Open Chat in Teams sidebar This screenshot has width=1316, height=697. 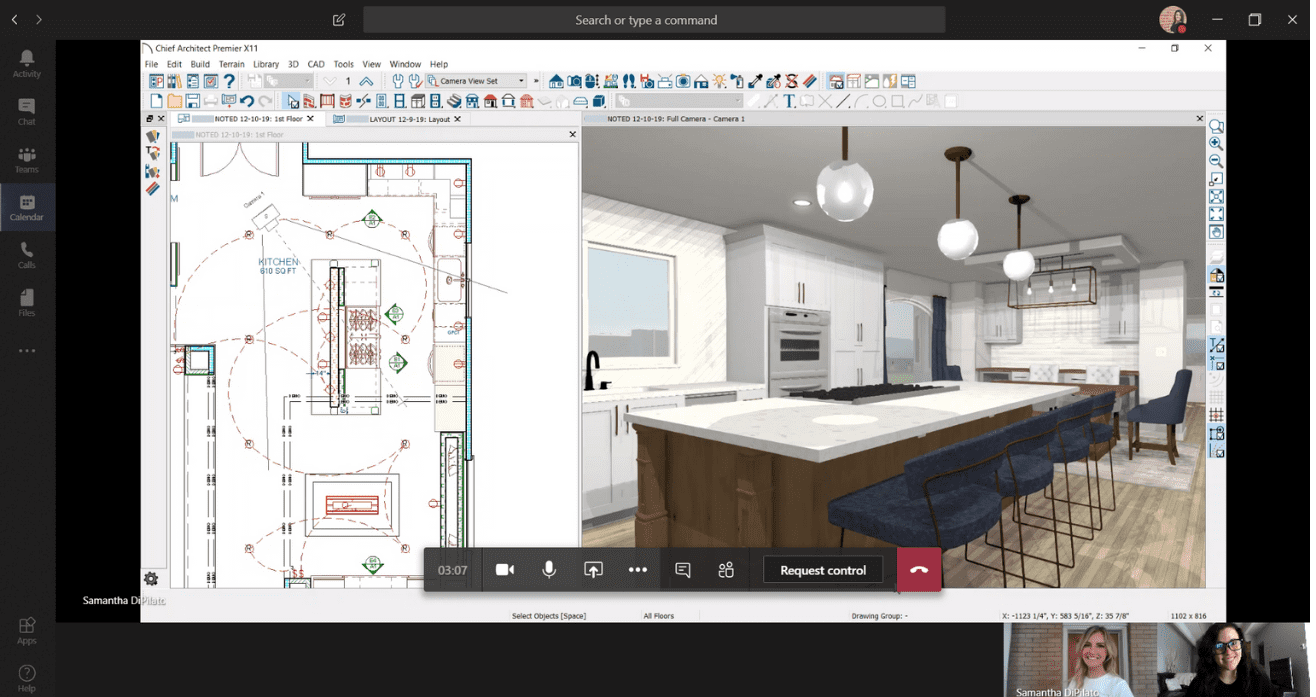[x=27, y=112]
